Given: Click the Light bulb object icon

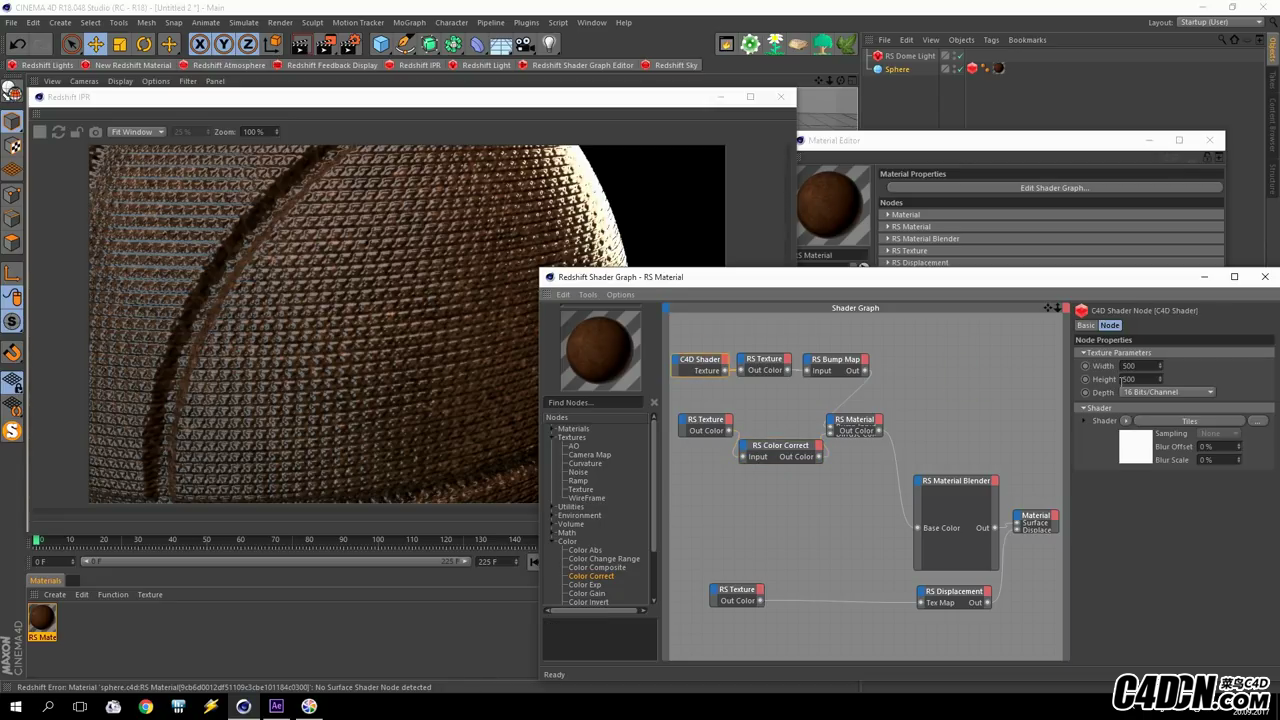Looking at the screenshot, I should (x=549, y=44).
